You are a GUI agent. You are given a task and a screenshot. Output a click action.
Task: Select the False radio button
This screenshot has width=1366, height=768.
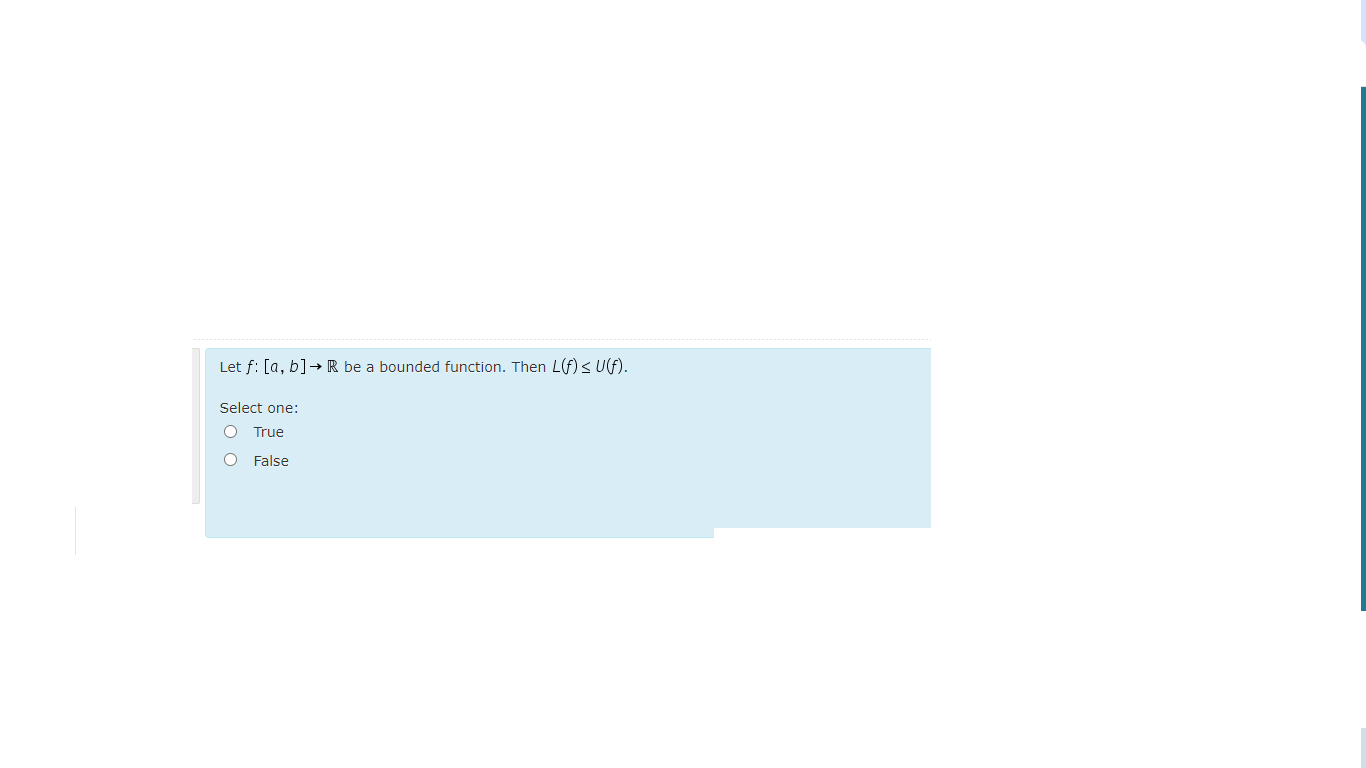[231, 460]
